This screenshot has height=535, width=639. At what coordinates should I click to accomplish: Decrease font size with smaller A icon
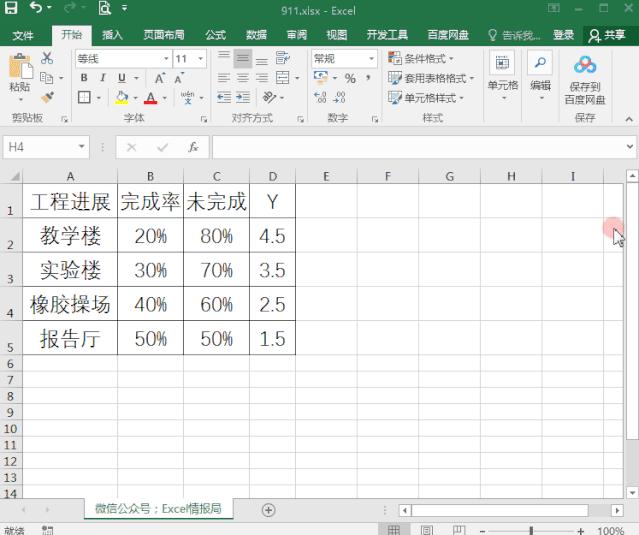click(179, 78)
